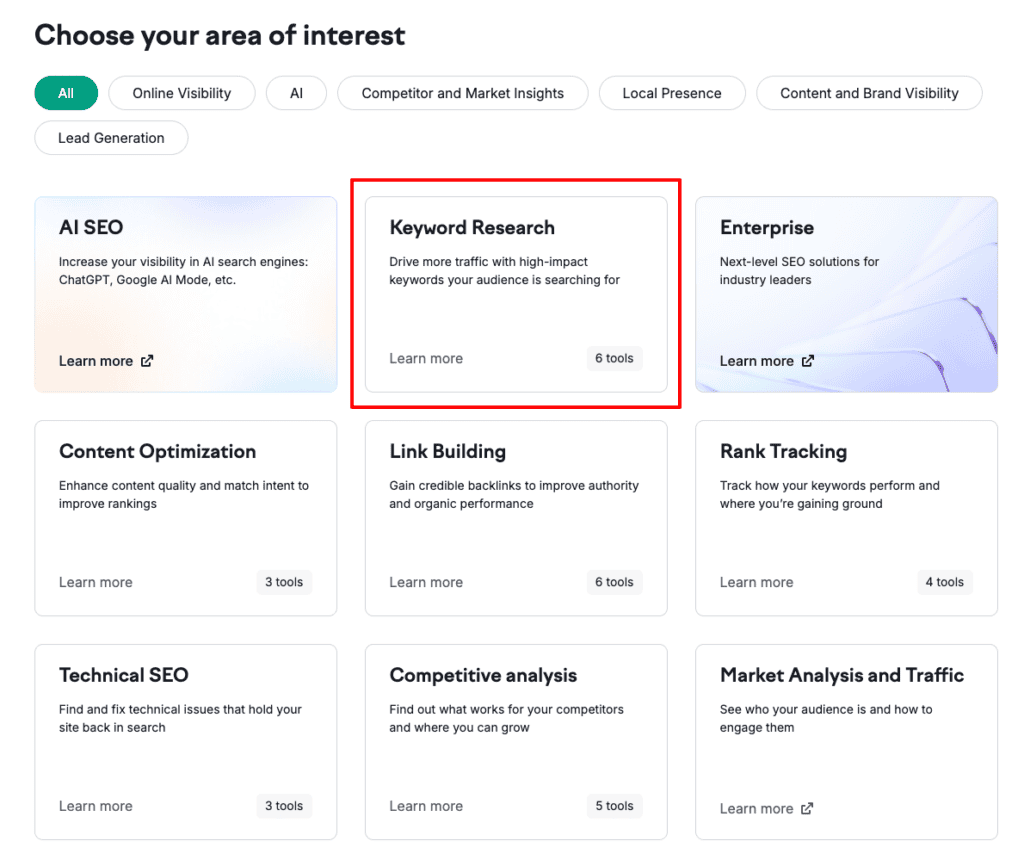Select the "Competitor and Market Insights" filter

tap(462, 93)
